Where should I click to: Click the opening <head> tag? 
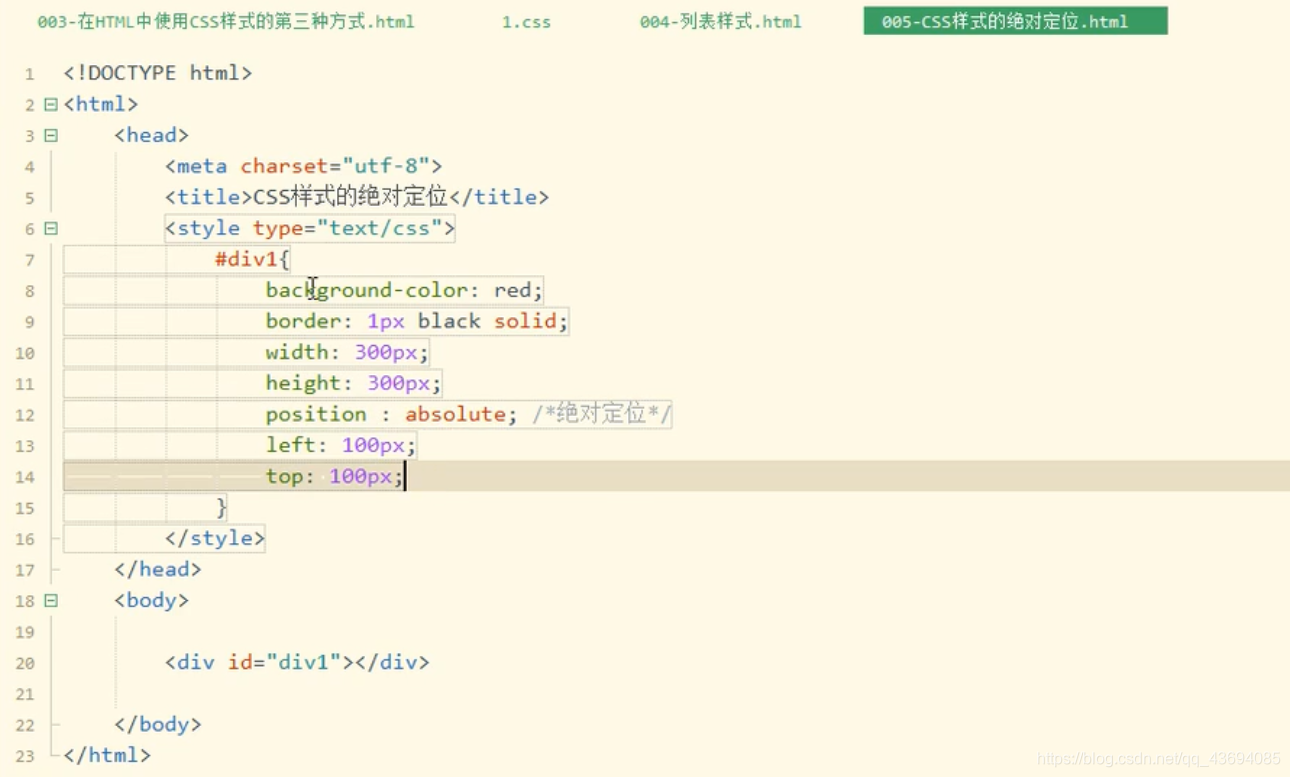tap(152, 135)
